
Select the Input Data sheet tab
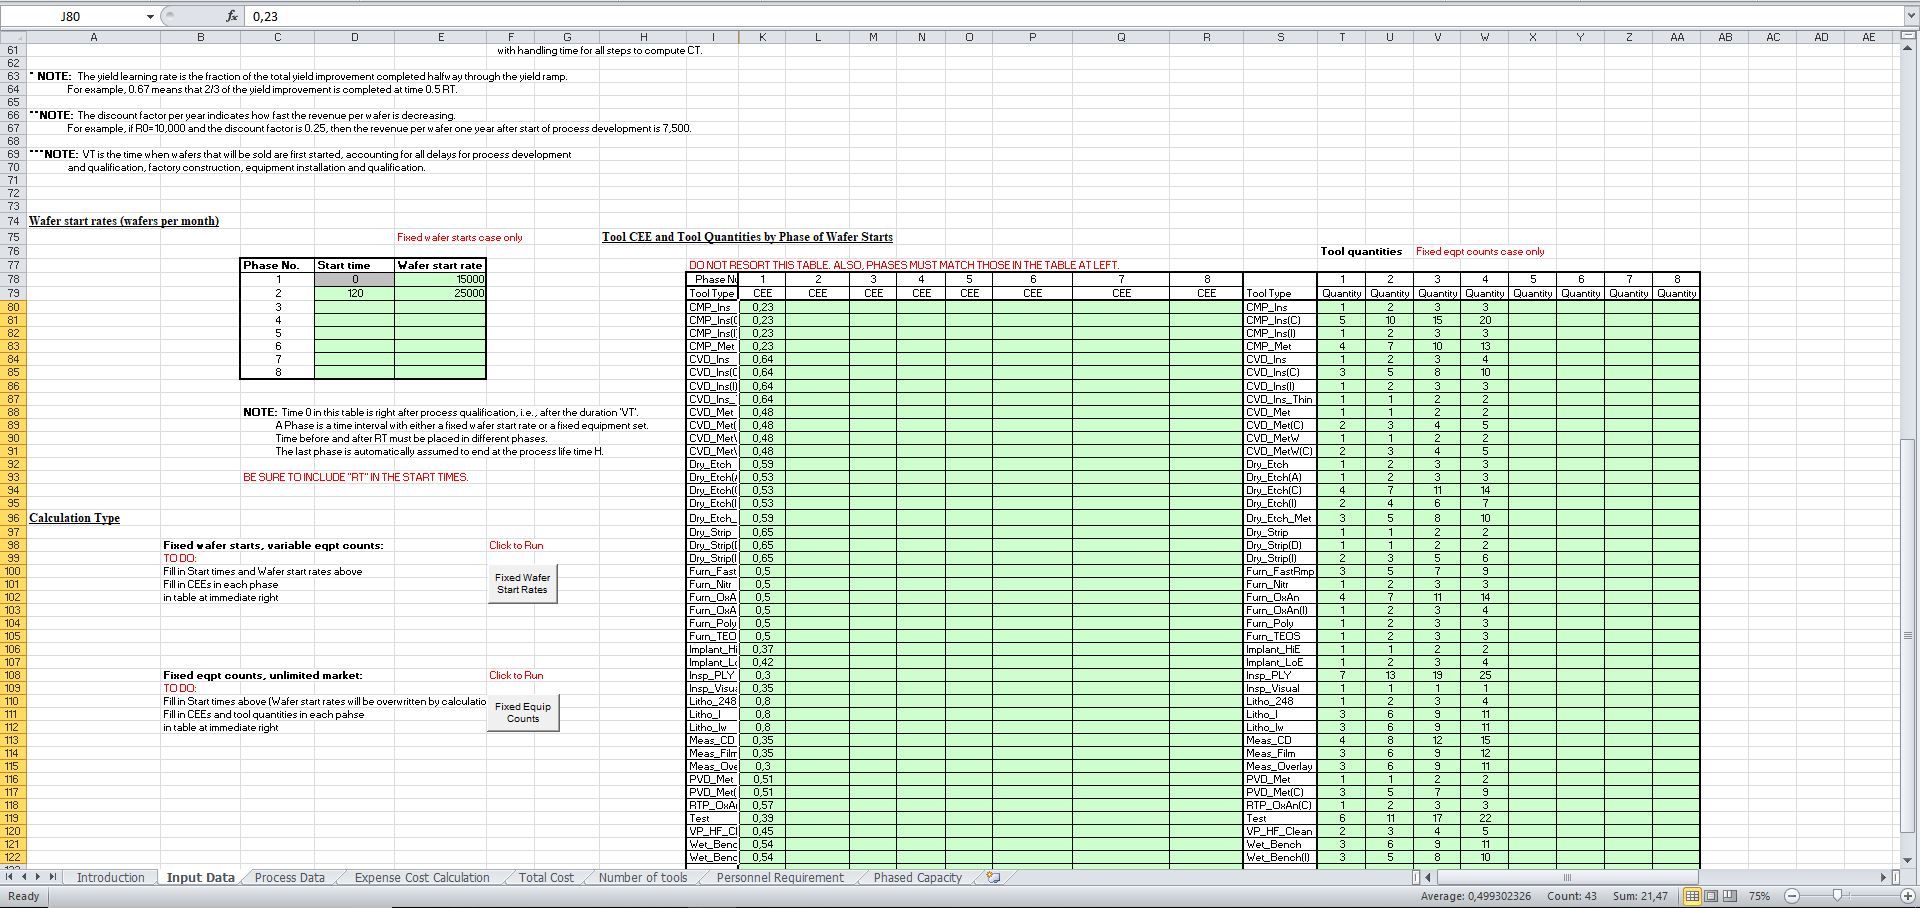[x=200, y=877]
